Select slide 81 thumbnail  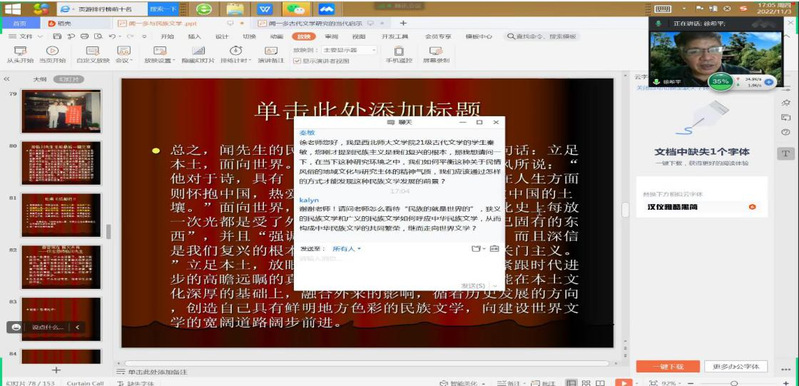[x=61, y=215]
